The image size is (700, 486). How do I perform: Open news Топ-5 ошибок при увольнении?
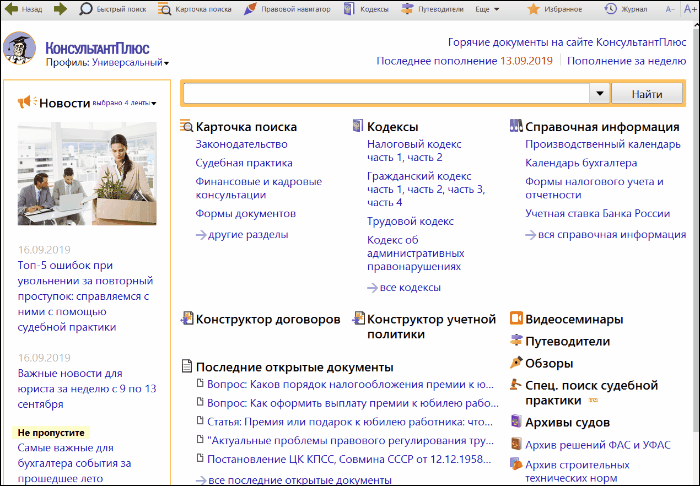click(85, 296)
